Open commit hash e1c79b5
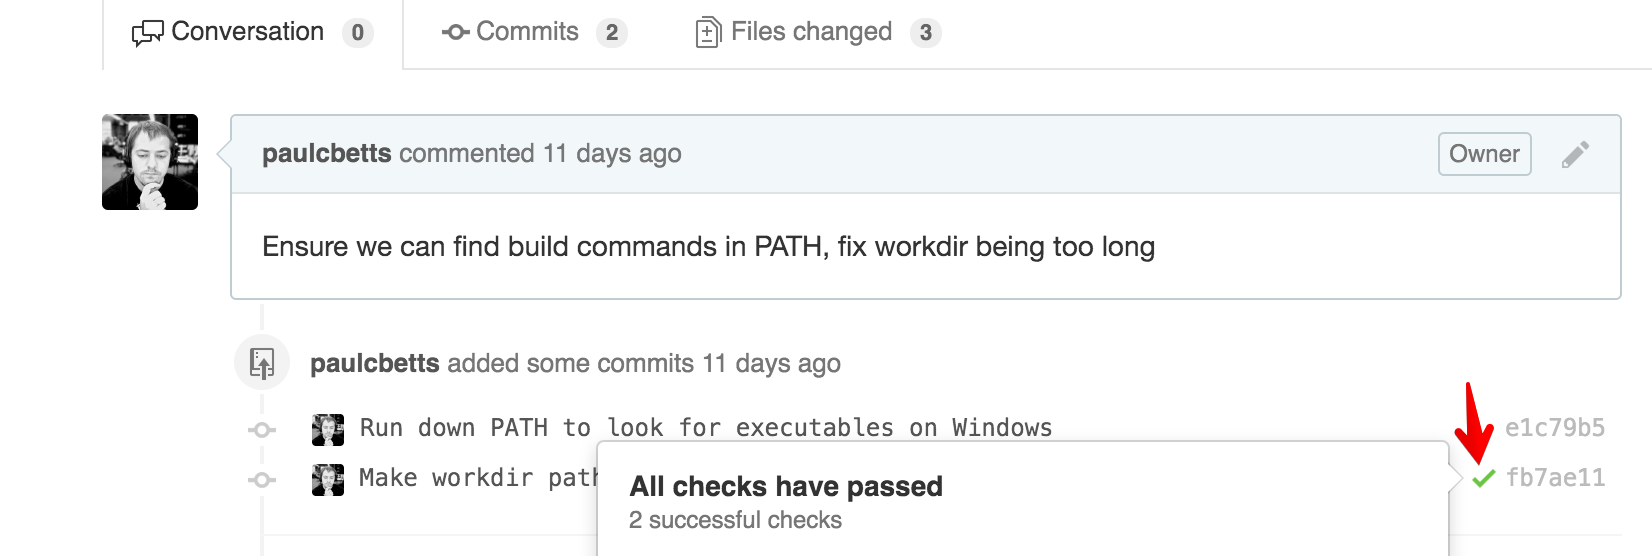This screenshot has width=1652, height=556. (x=1555, y=428)
